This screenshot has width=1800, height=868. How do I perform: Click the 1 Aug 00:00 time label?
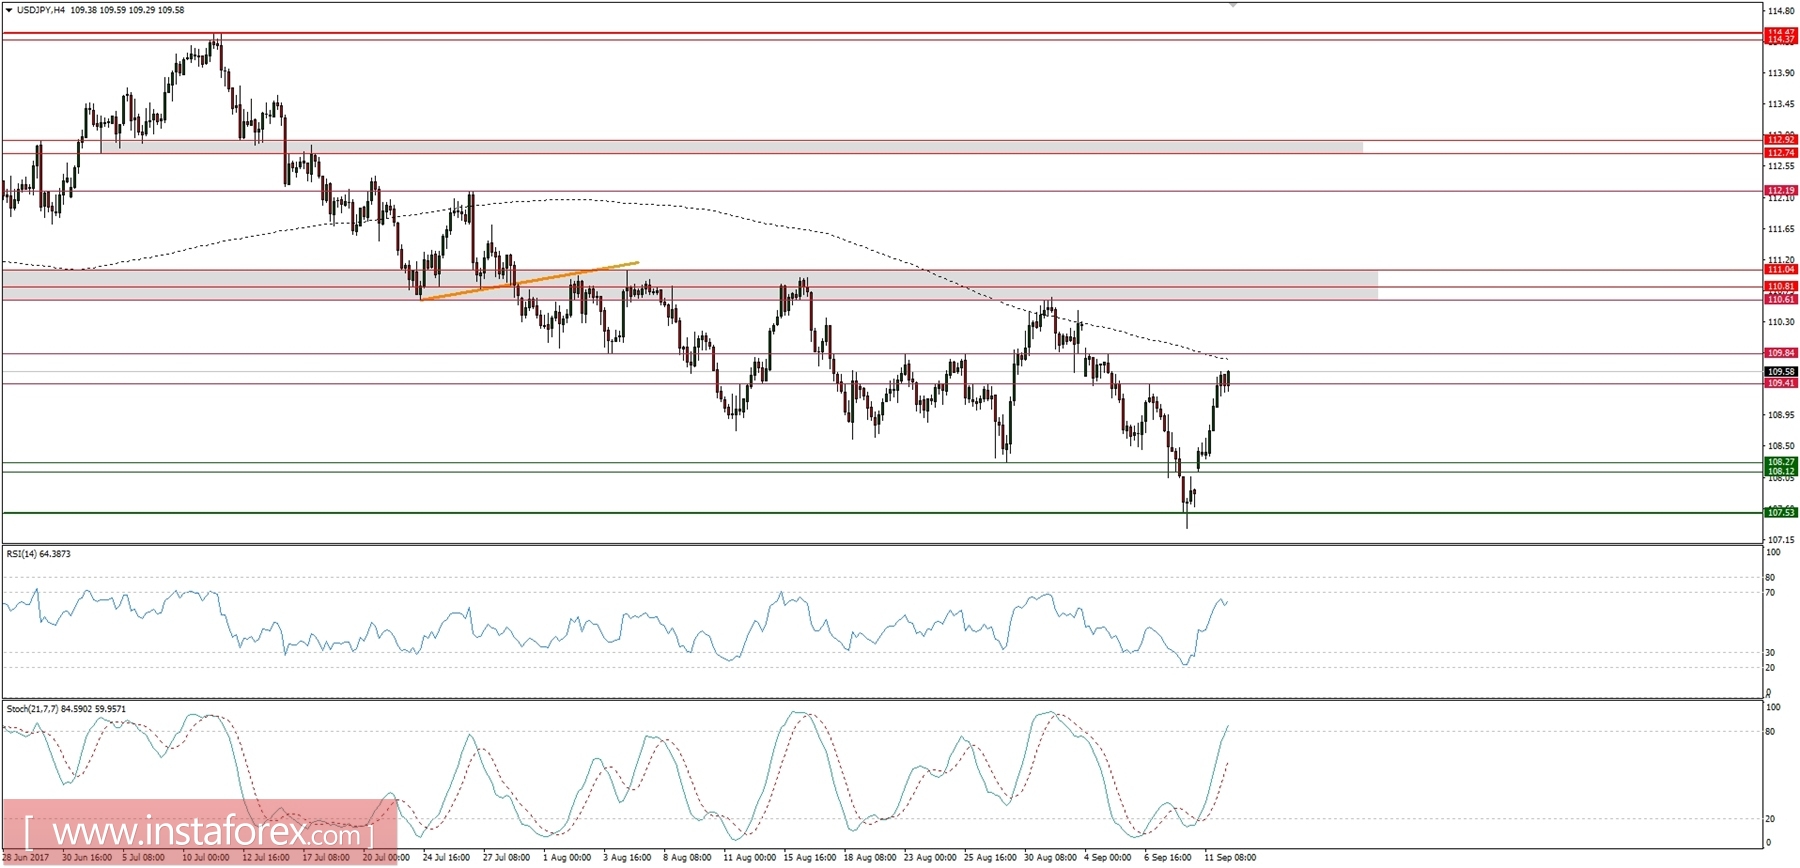pos(567,857)
